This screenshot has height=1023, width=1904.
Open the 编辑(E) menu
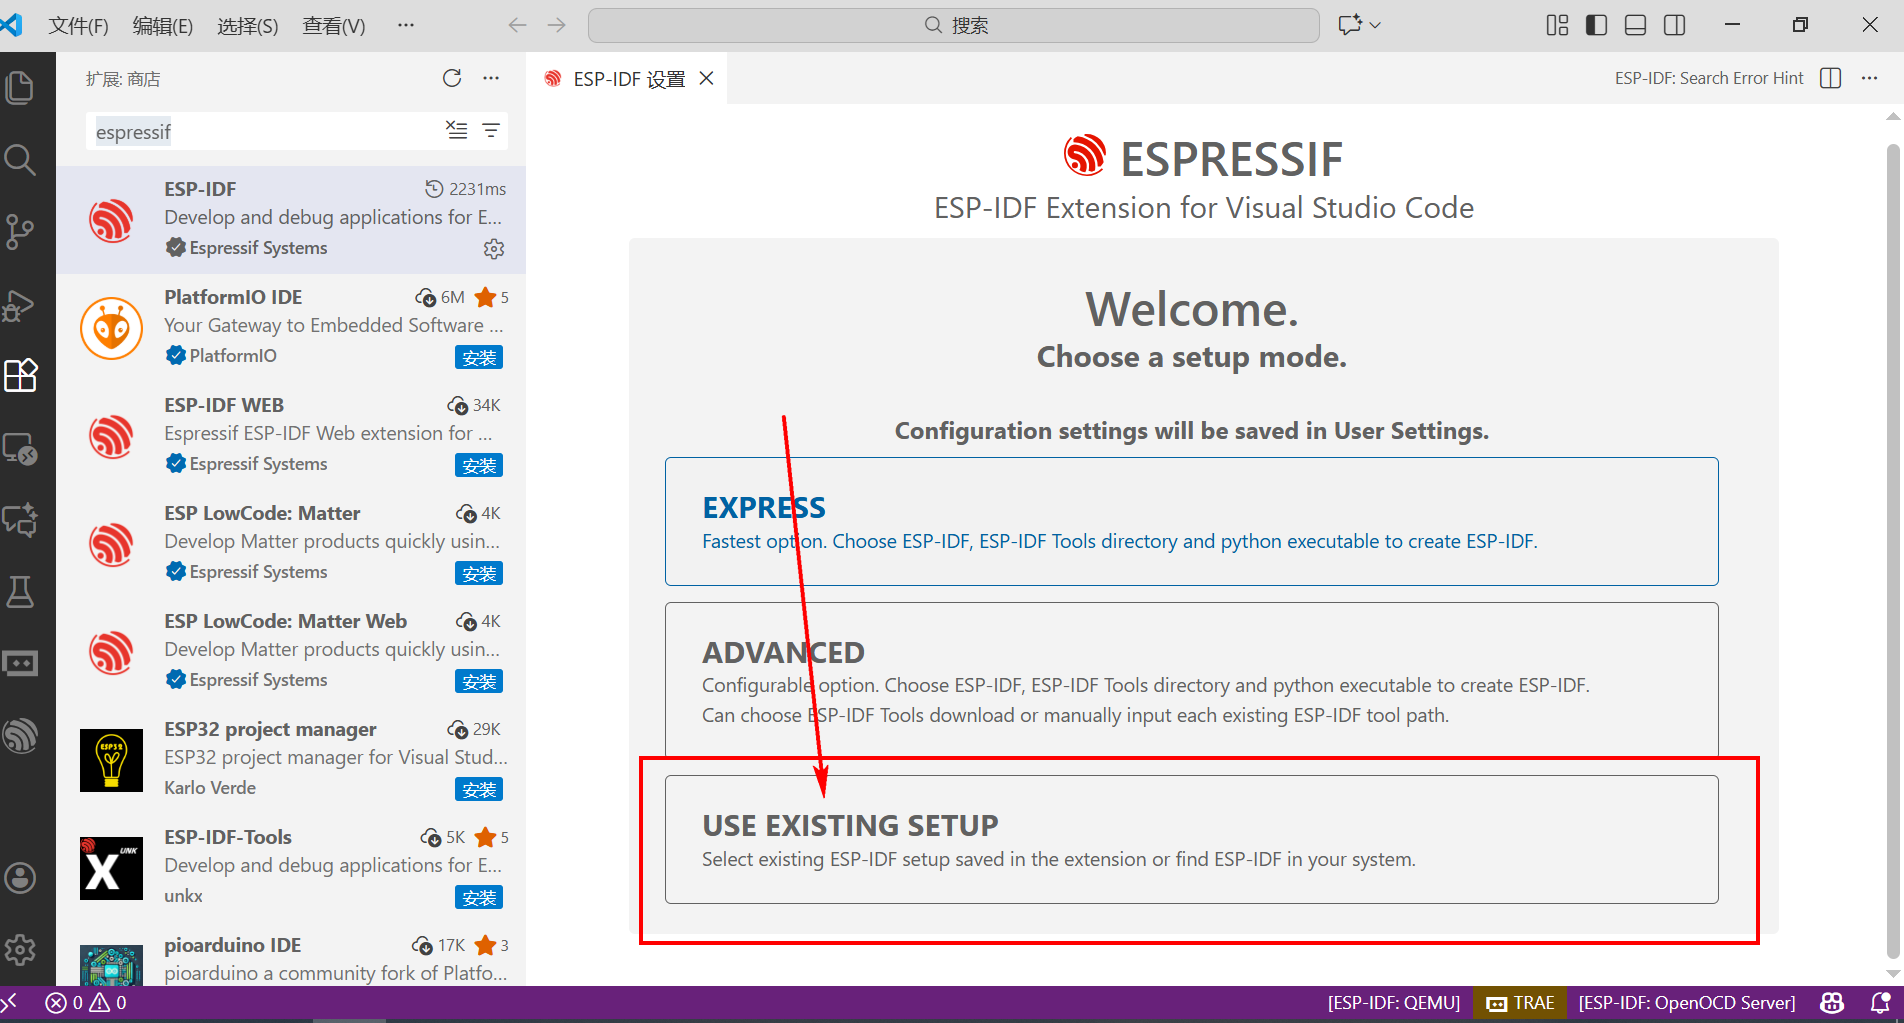click(163, 25)
